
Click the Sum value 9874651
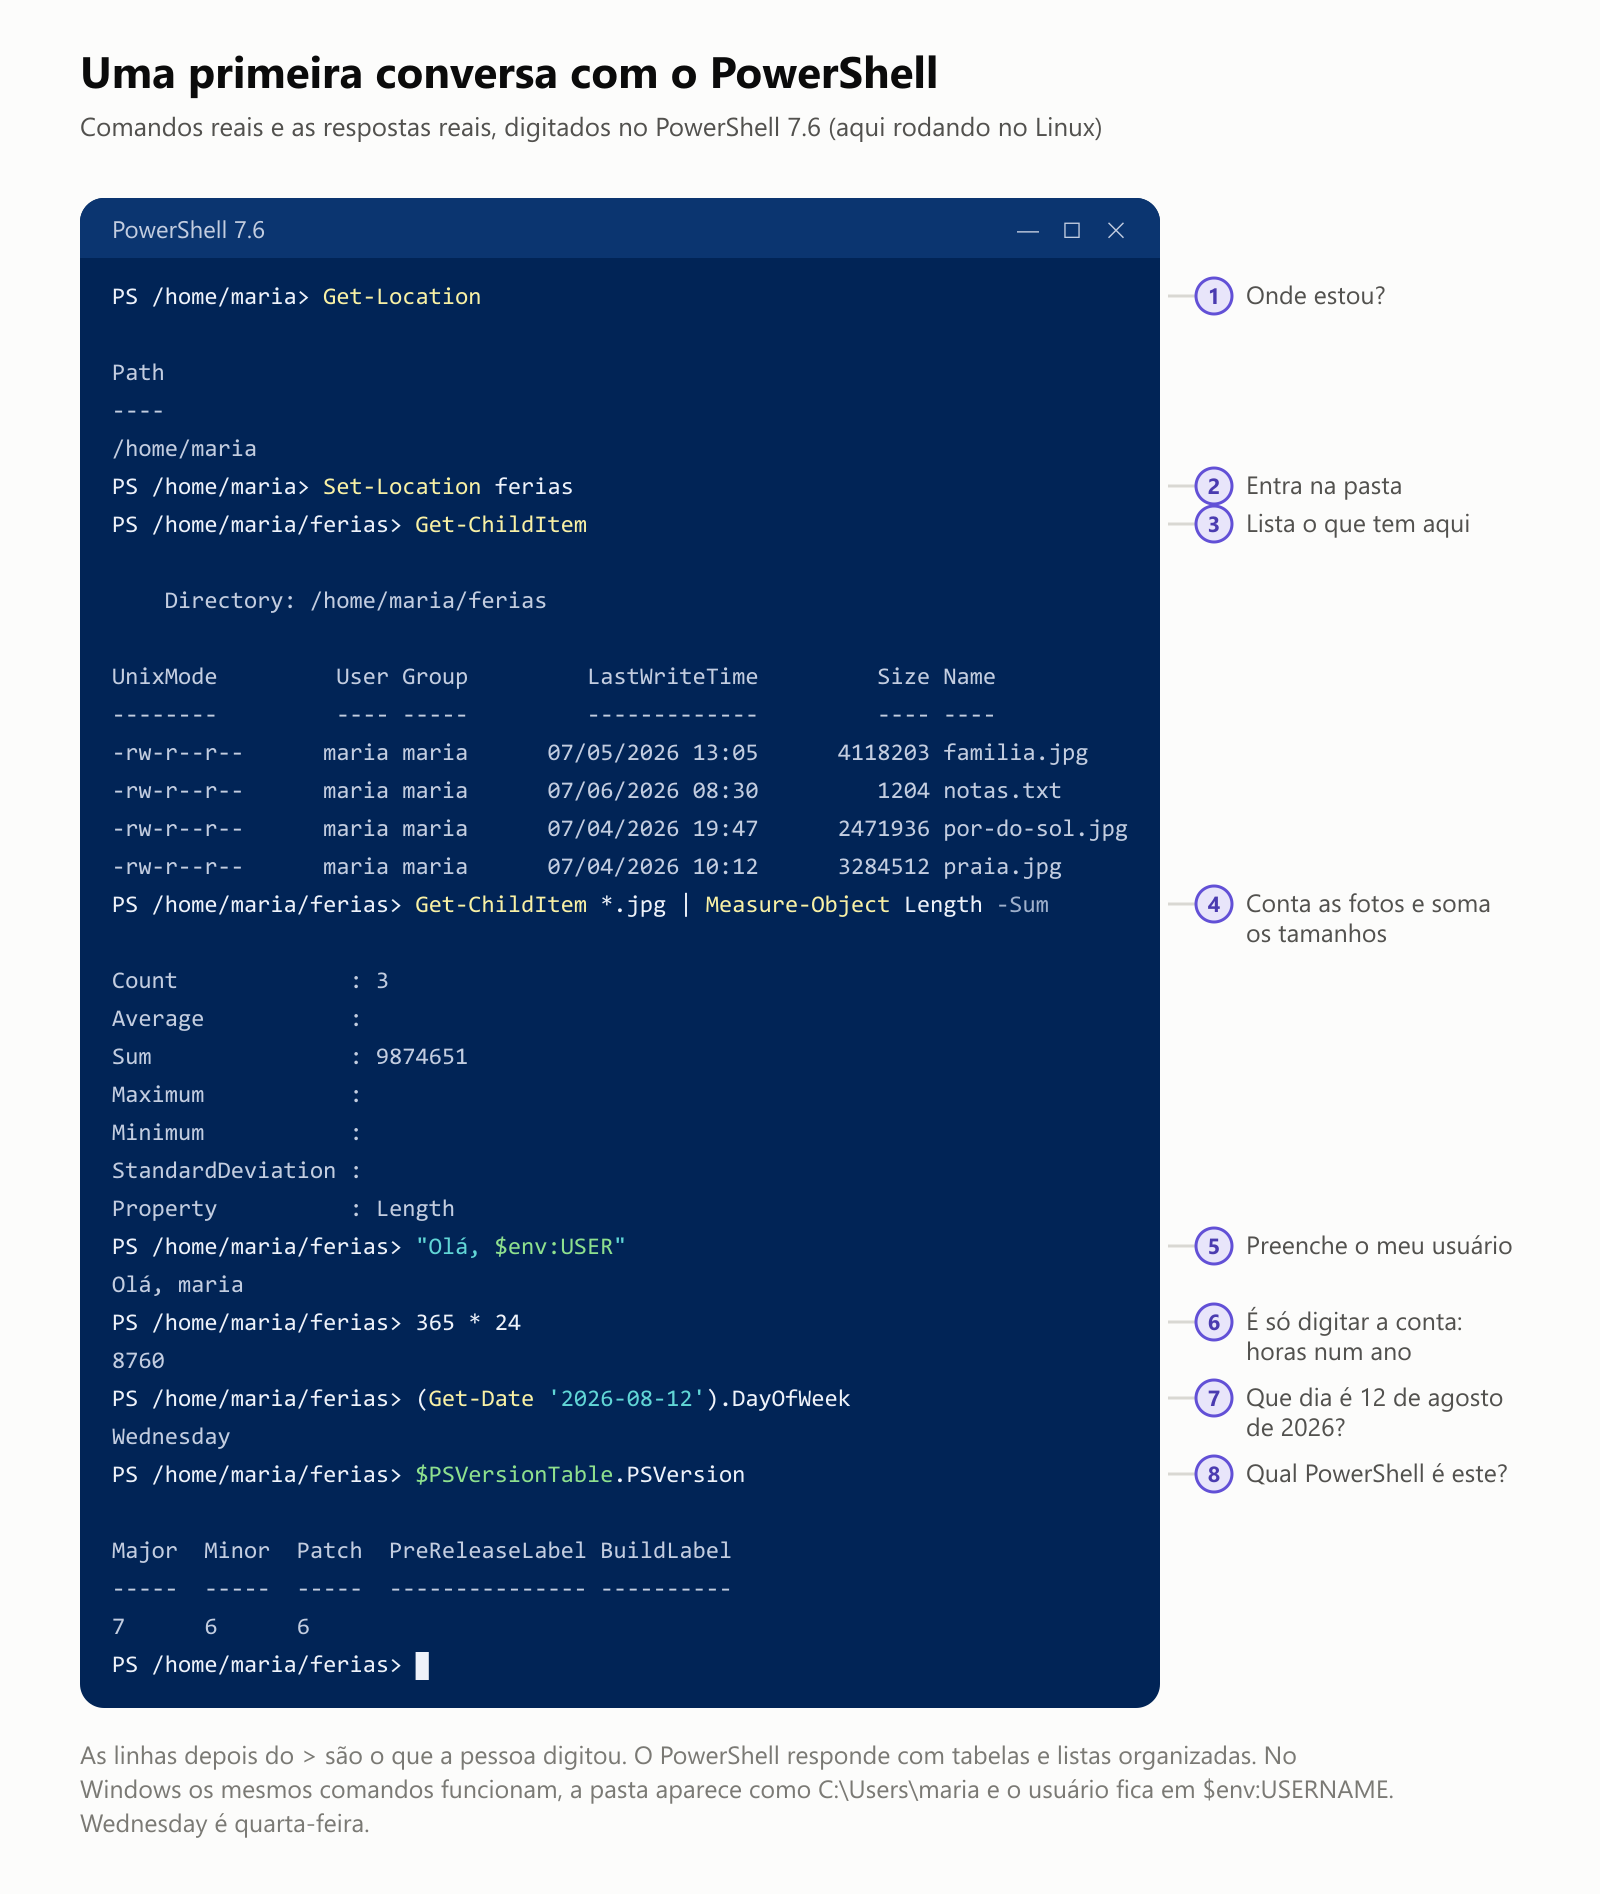[422, 1057]
